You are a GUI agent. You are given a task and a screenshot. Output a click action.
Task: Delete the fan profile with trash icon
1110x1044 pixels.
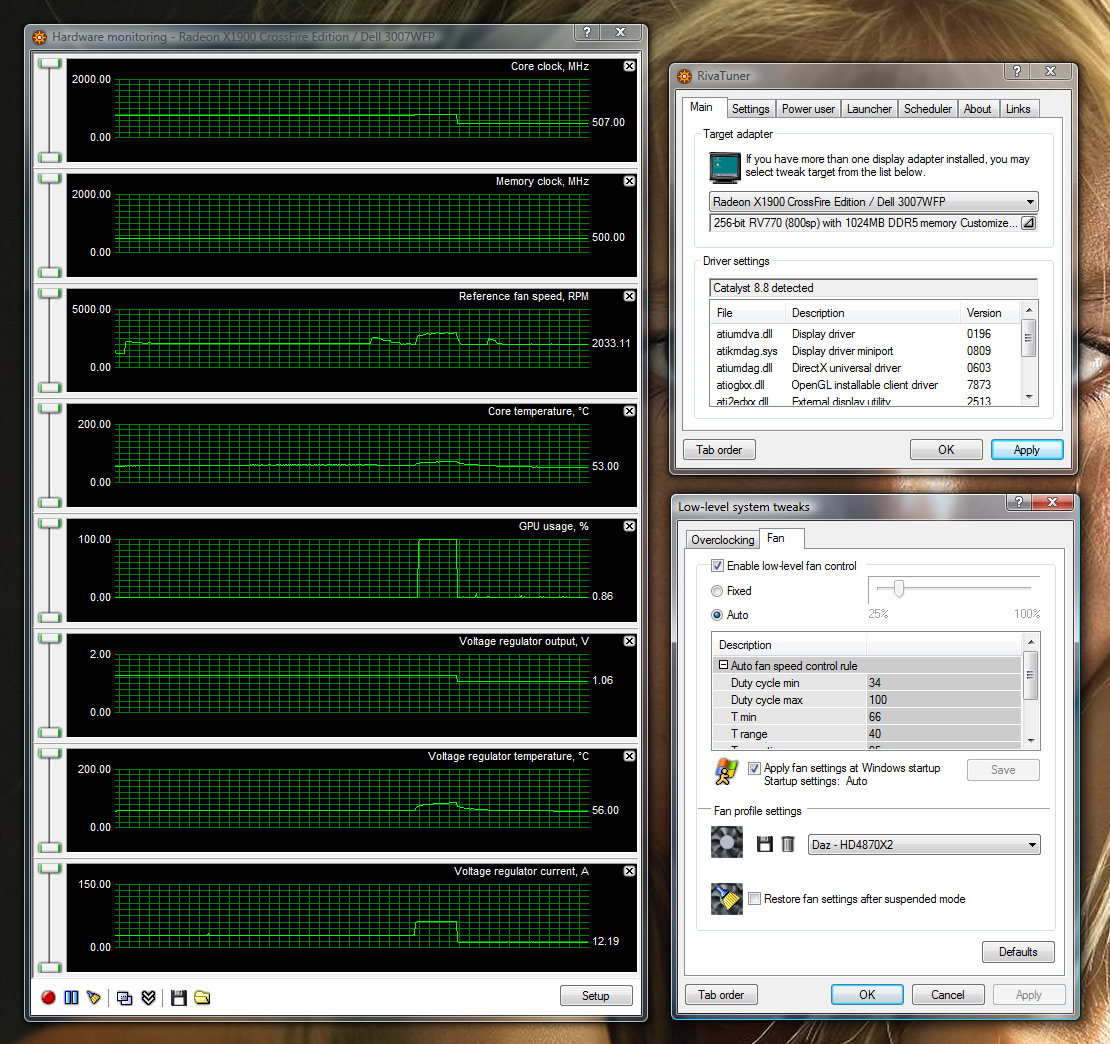788,844
